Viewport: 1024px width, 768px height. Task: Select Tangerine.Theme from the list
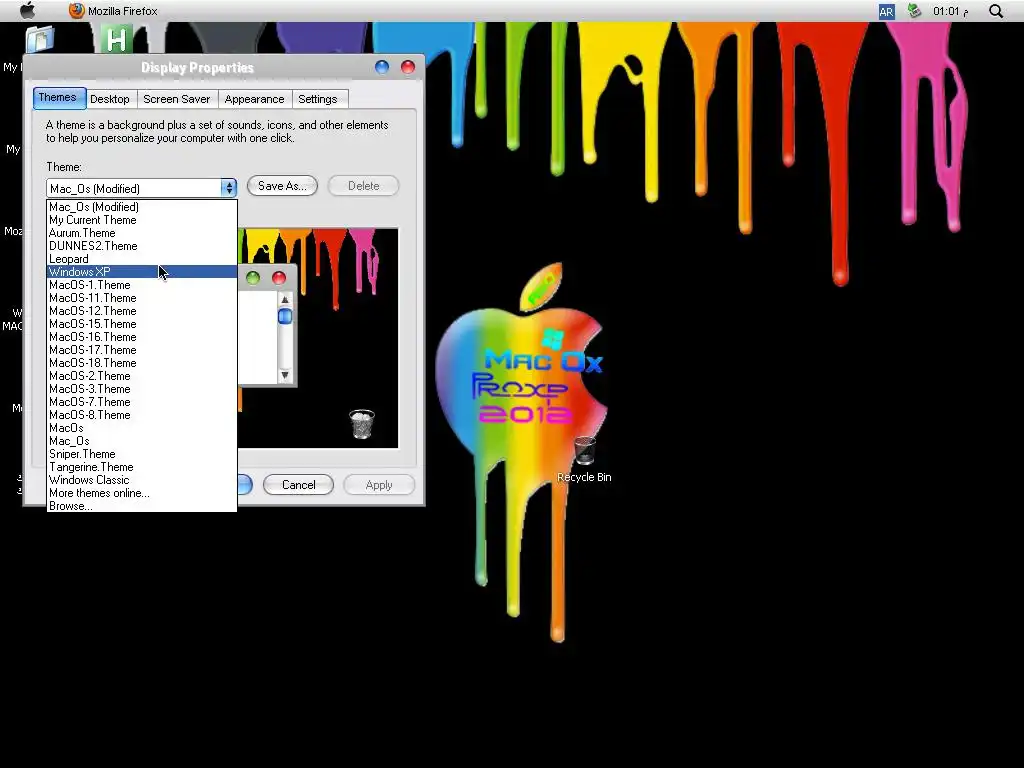click(x=142, y=468)
